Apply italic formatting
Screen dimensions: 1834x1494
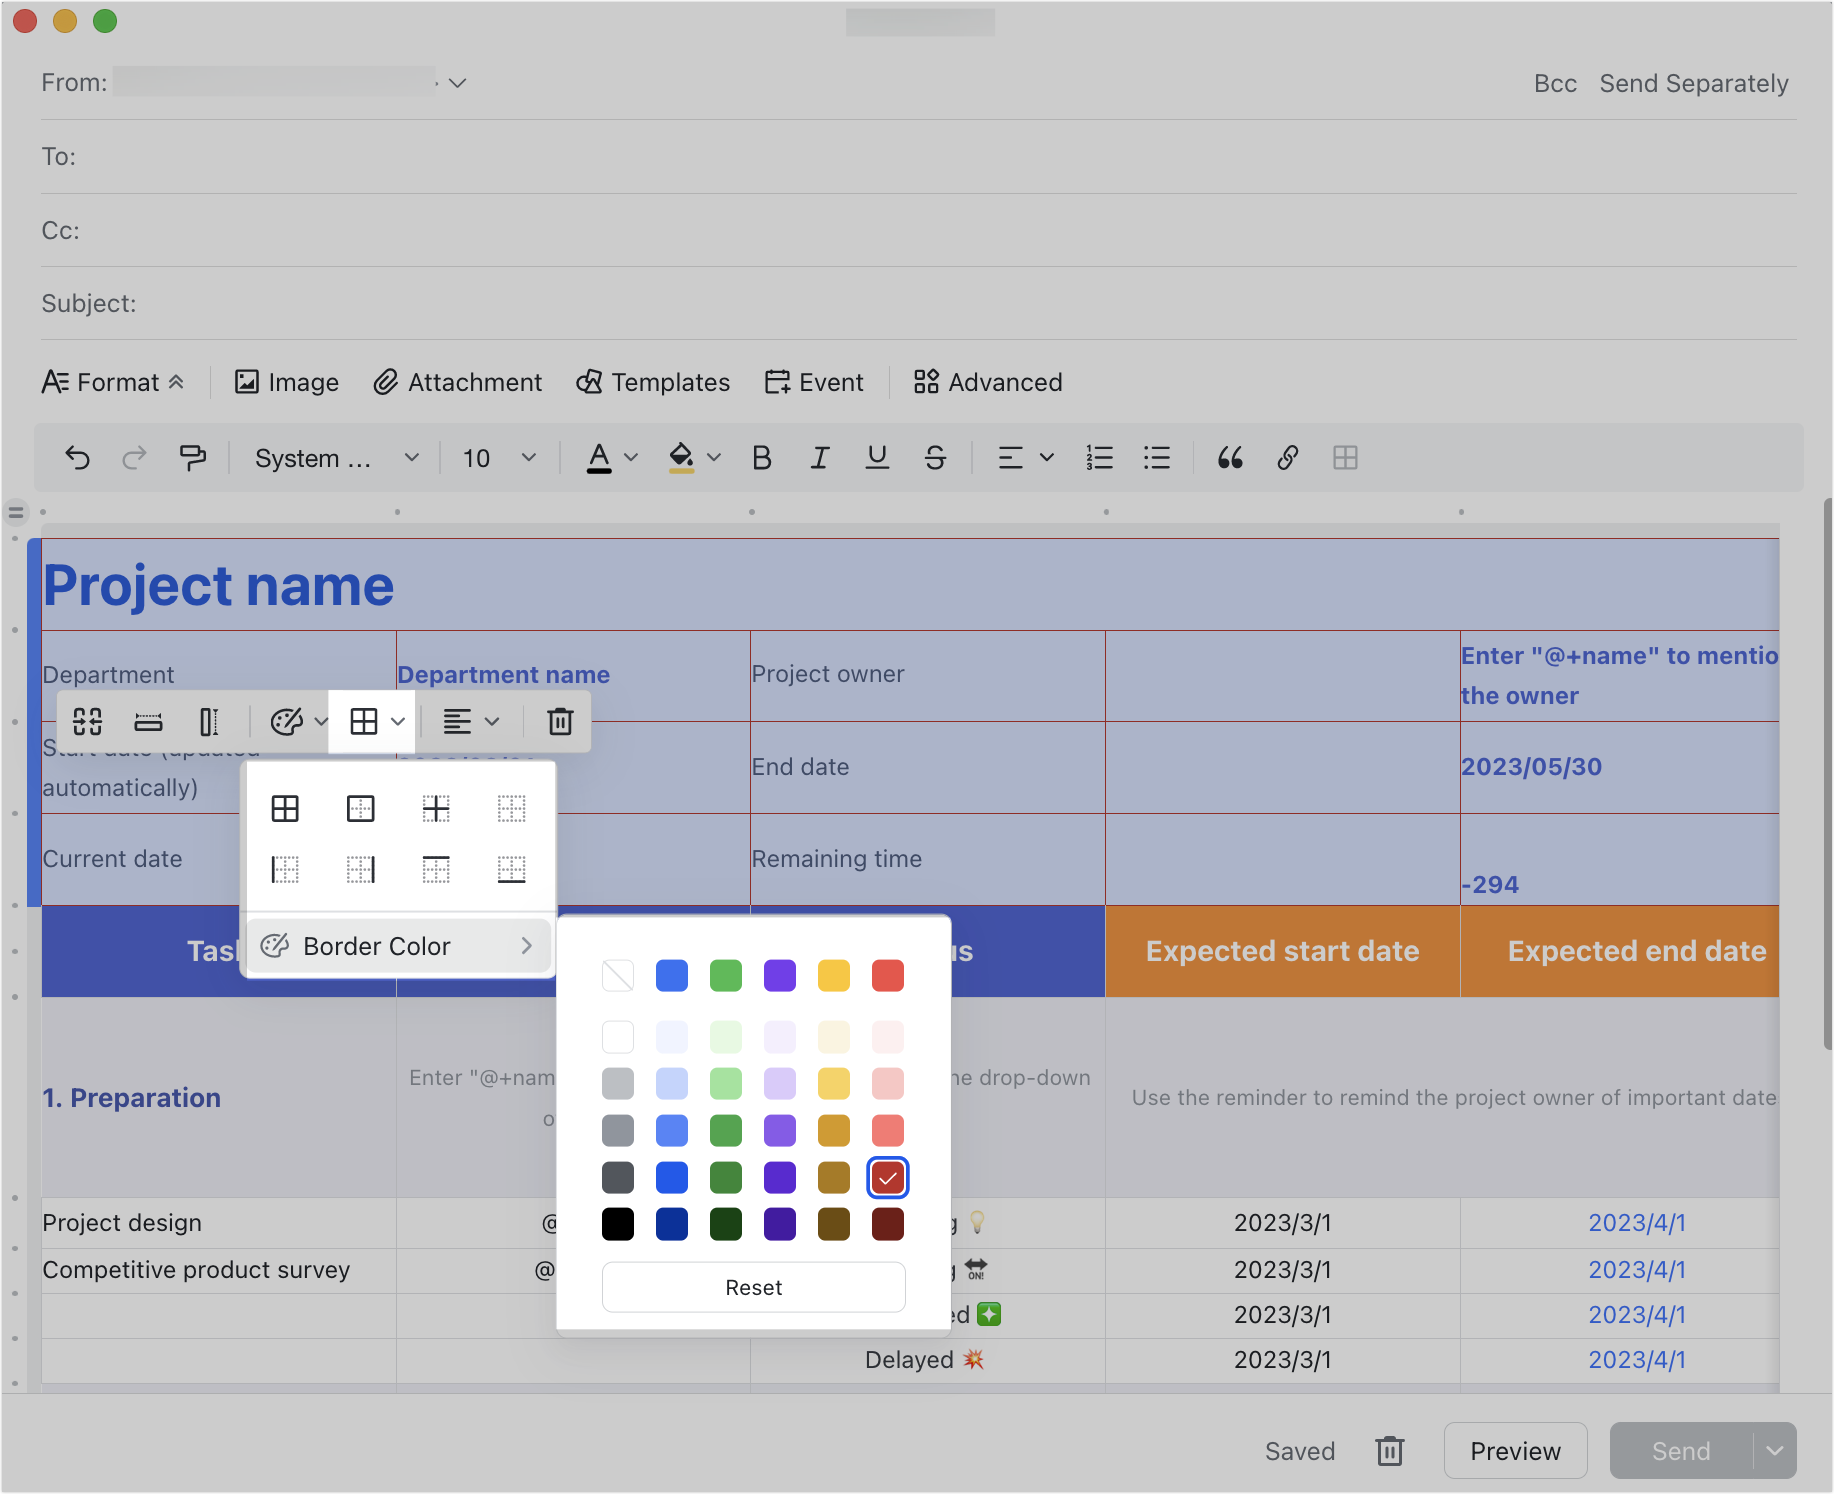click(x=820, y=458)
